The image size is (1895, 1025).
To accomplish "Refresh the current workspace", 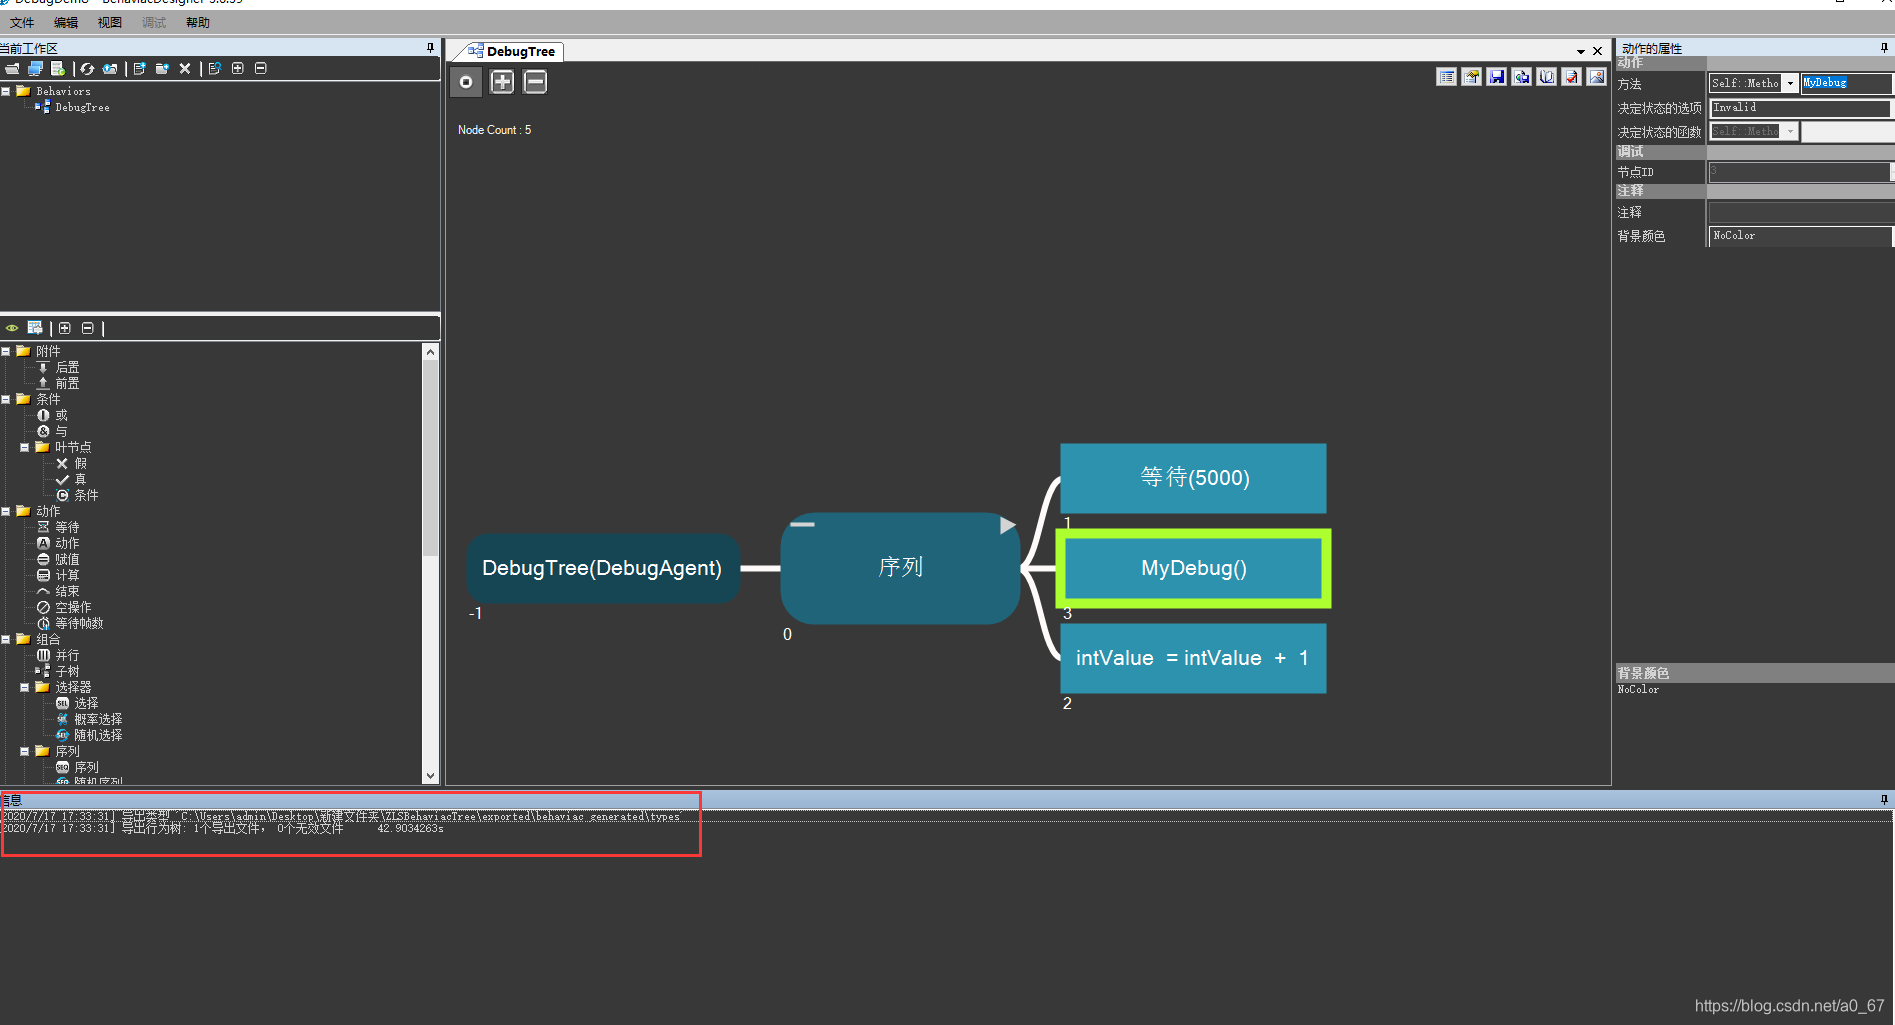I will (x=87, y=68).
